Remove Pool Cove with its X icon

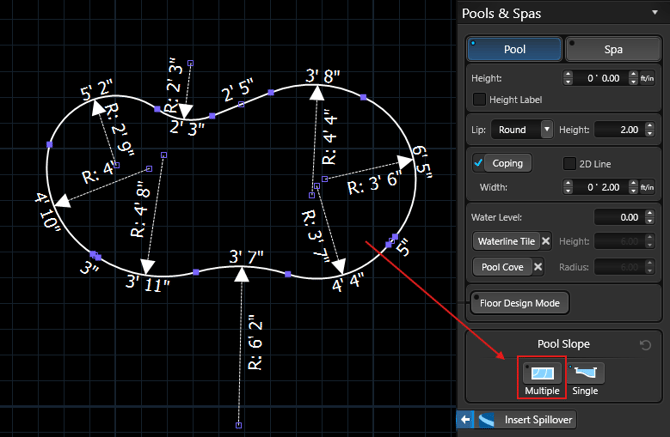pos(537,266)
